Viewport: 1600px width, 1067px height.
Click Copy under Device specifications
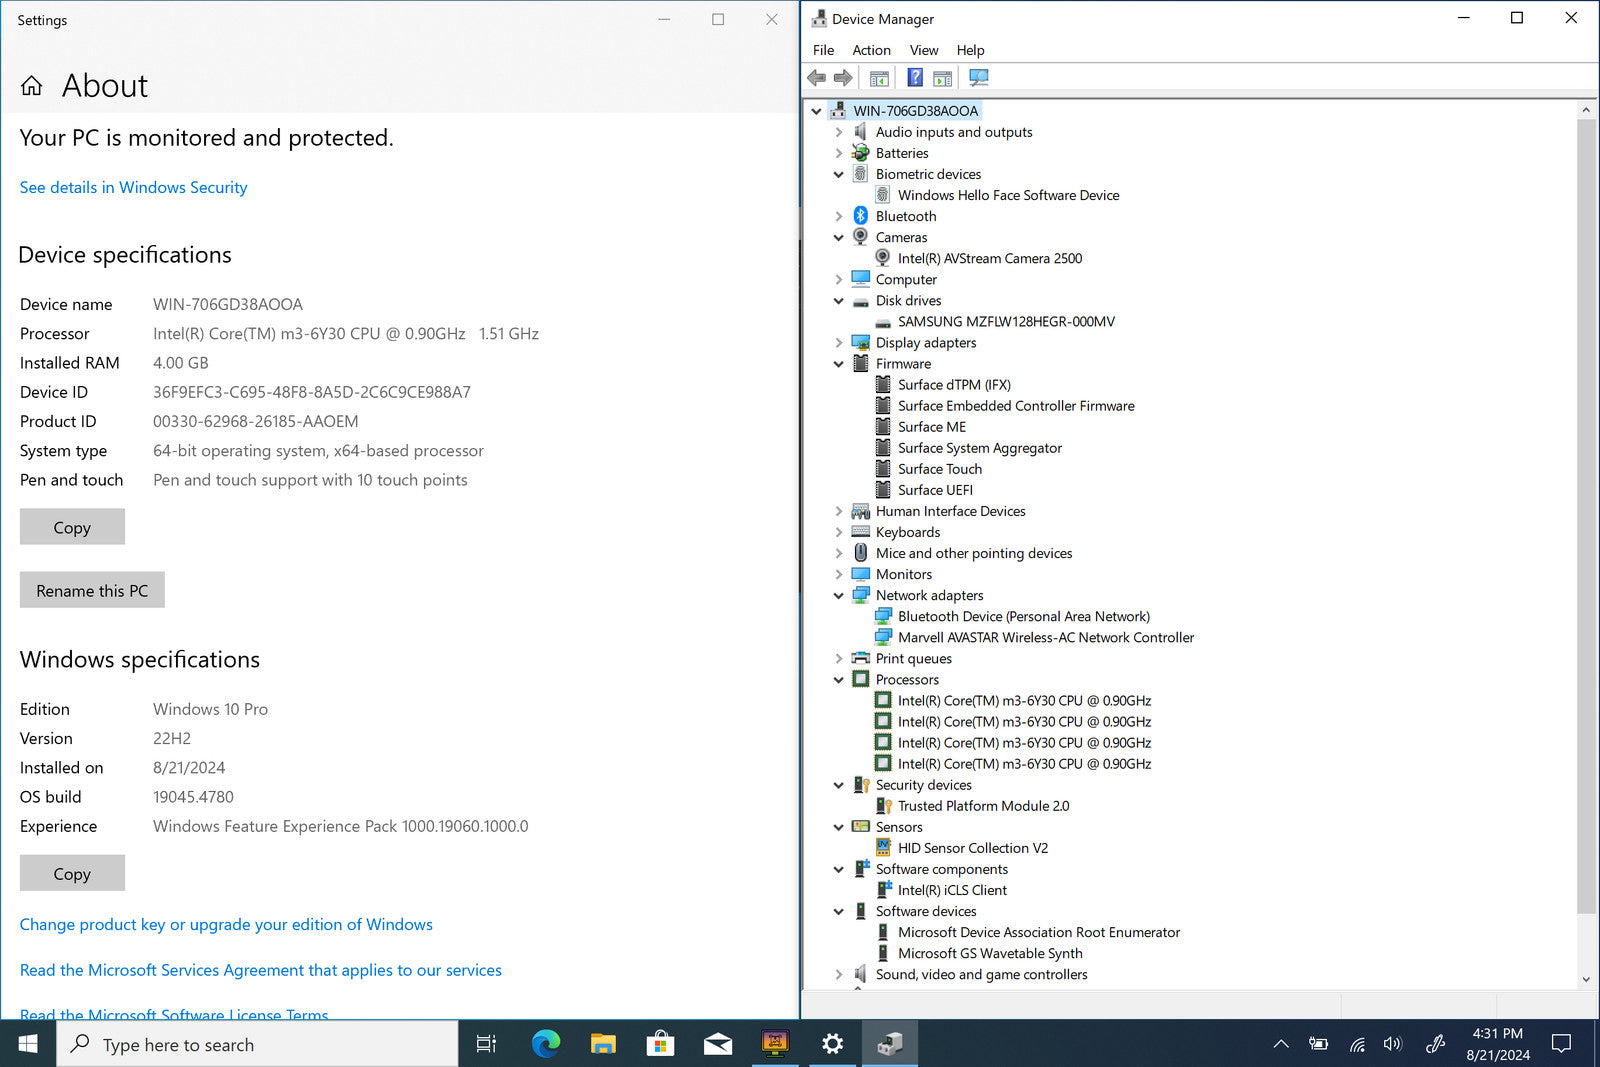[x=72, y=527]
